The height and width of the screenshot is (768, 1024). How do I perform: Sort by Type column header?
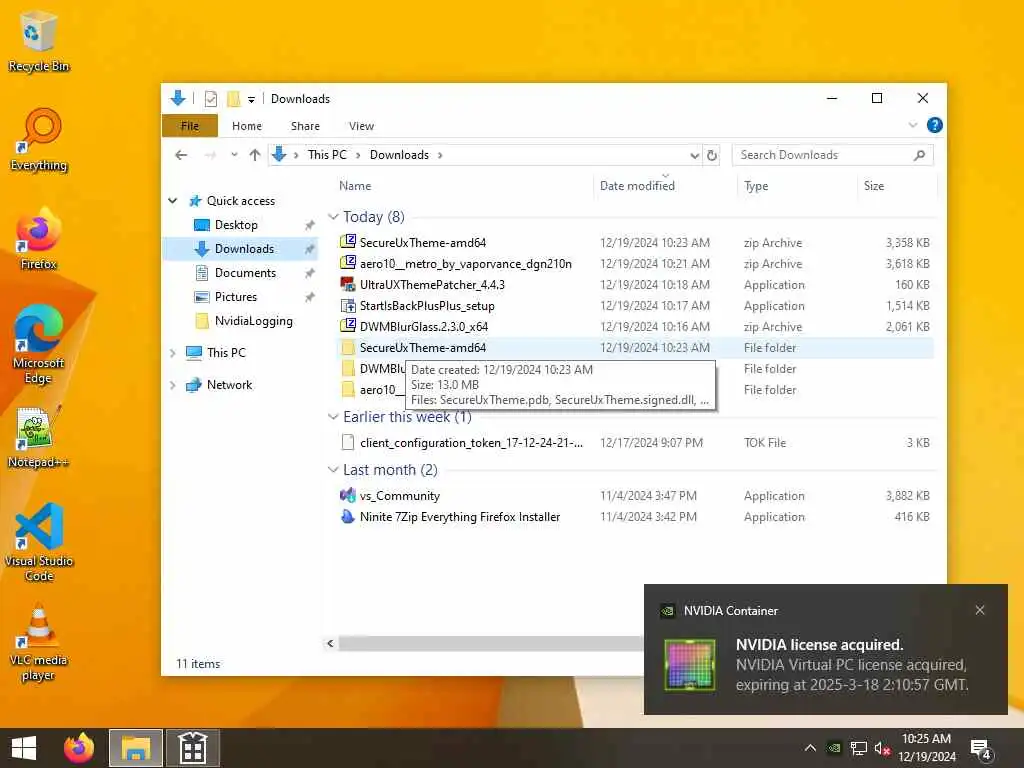tap(797, 186)
